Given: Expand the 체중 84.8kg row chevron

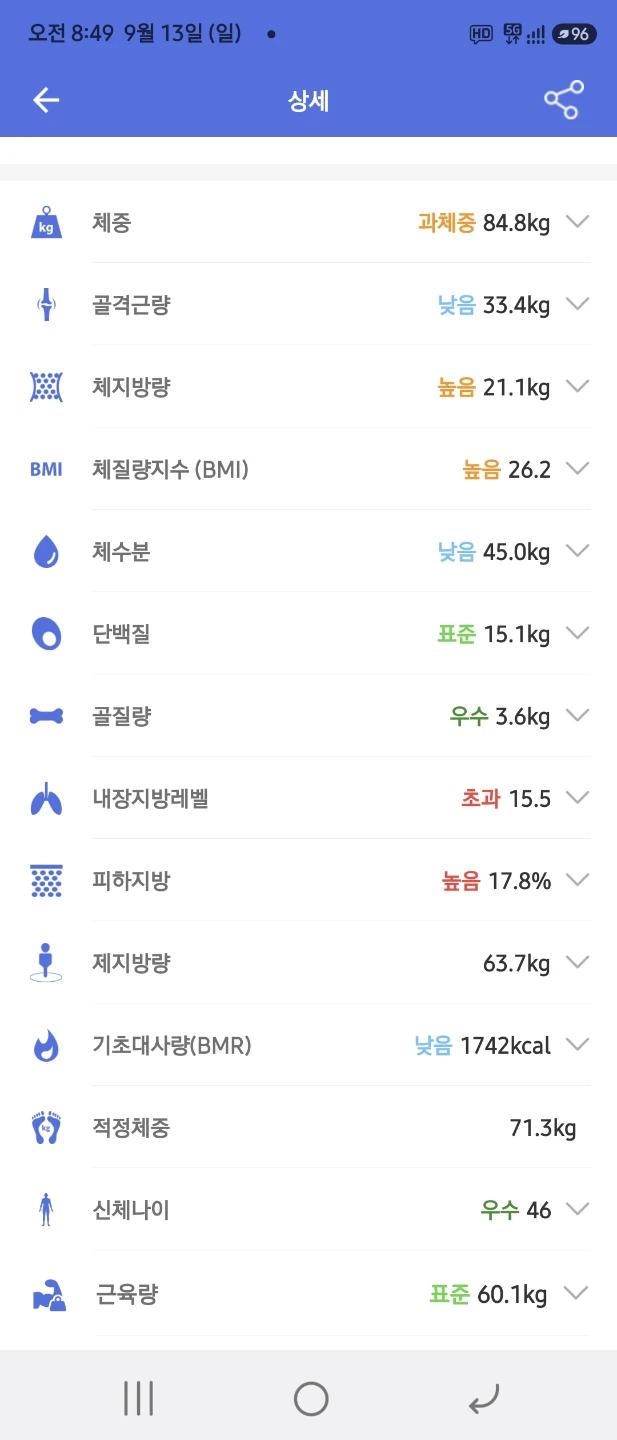Looking at the screenshot, I should [577, 222].
